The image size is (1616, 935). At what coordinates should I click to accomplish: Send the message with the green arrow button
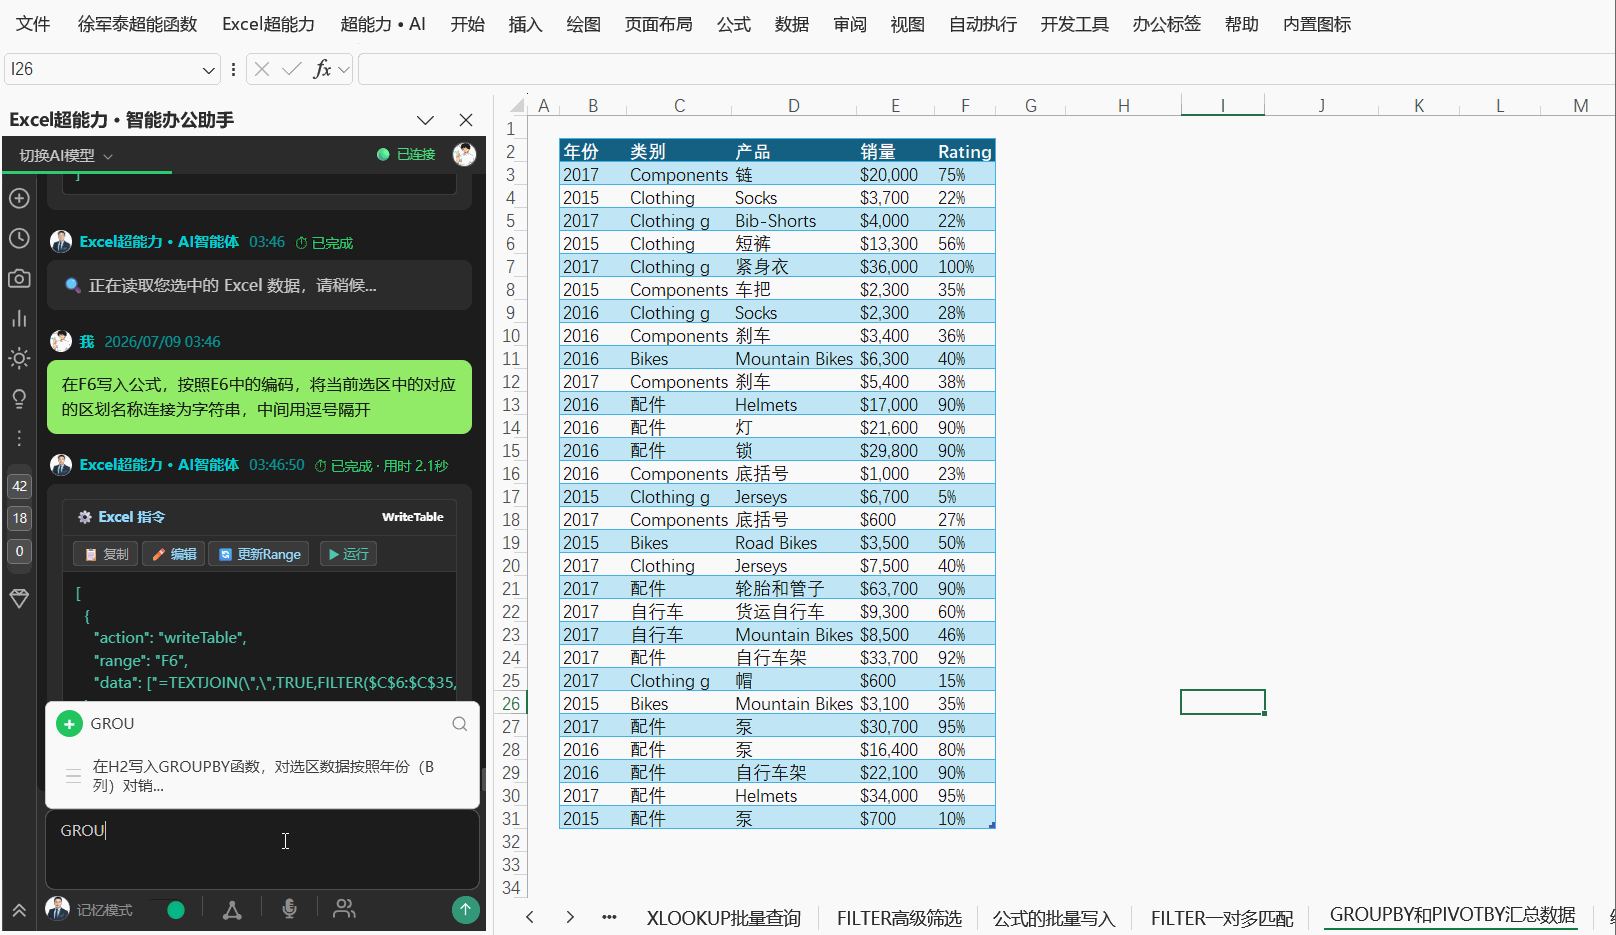(x=465, y=909)
